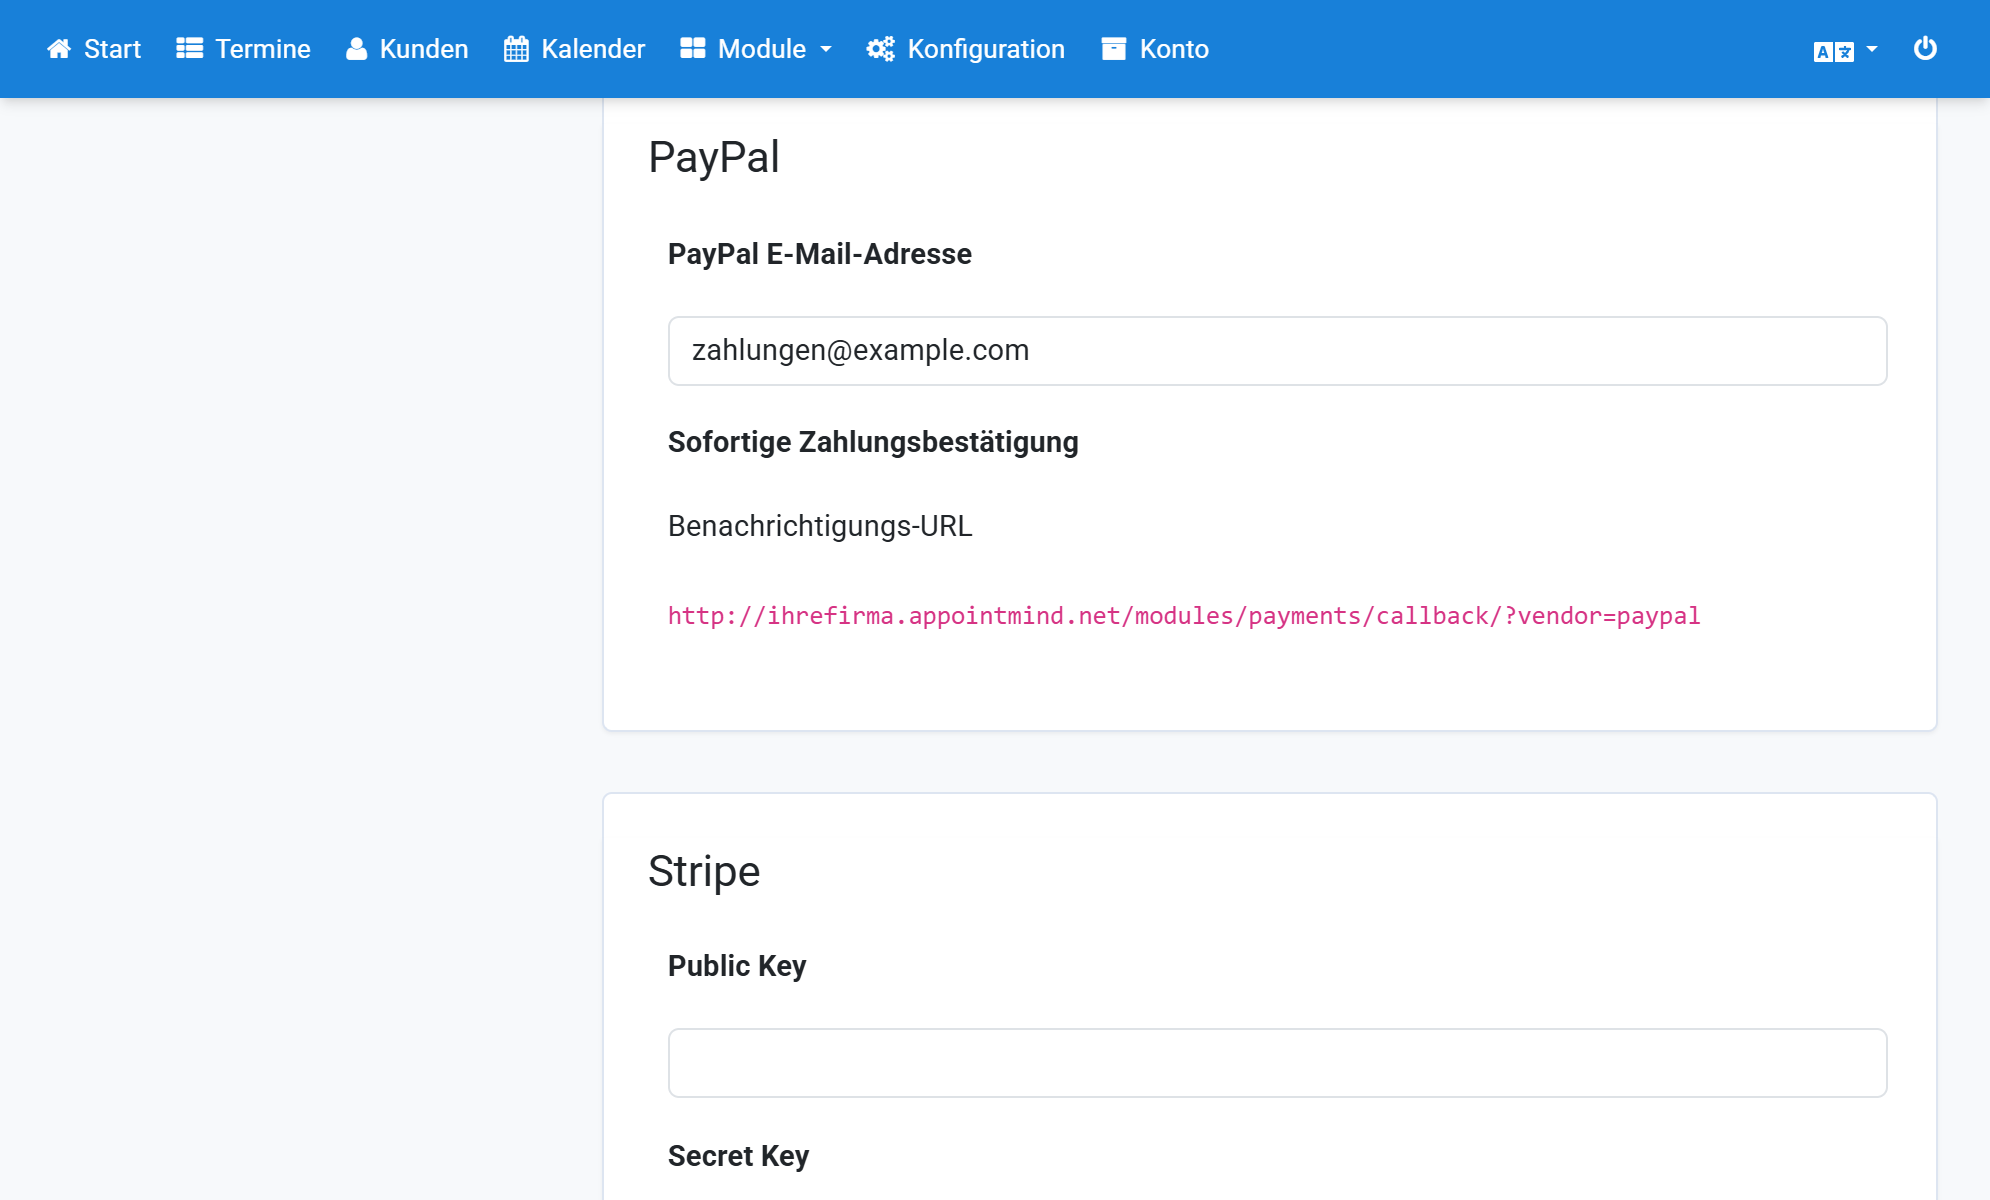Click the Public Key label
This screenshot has height=1200, width=1990.
(737, 966)
